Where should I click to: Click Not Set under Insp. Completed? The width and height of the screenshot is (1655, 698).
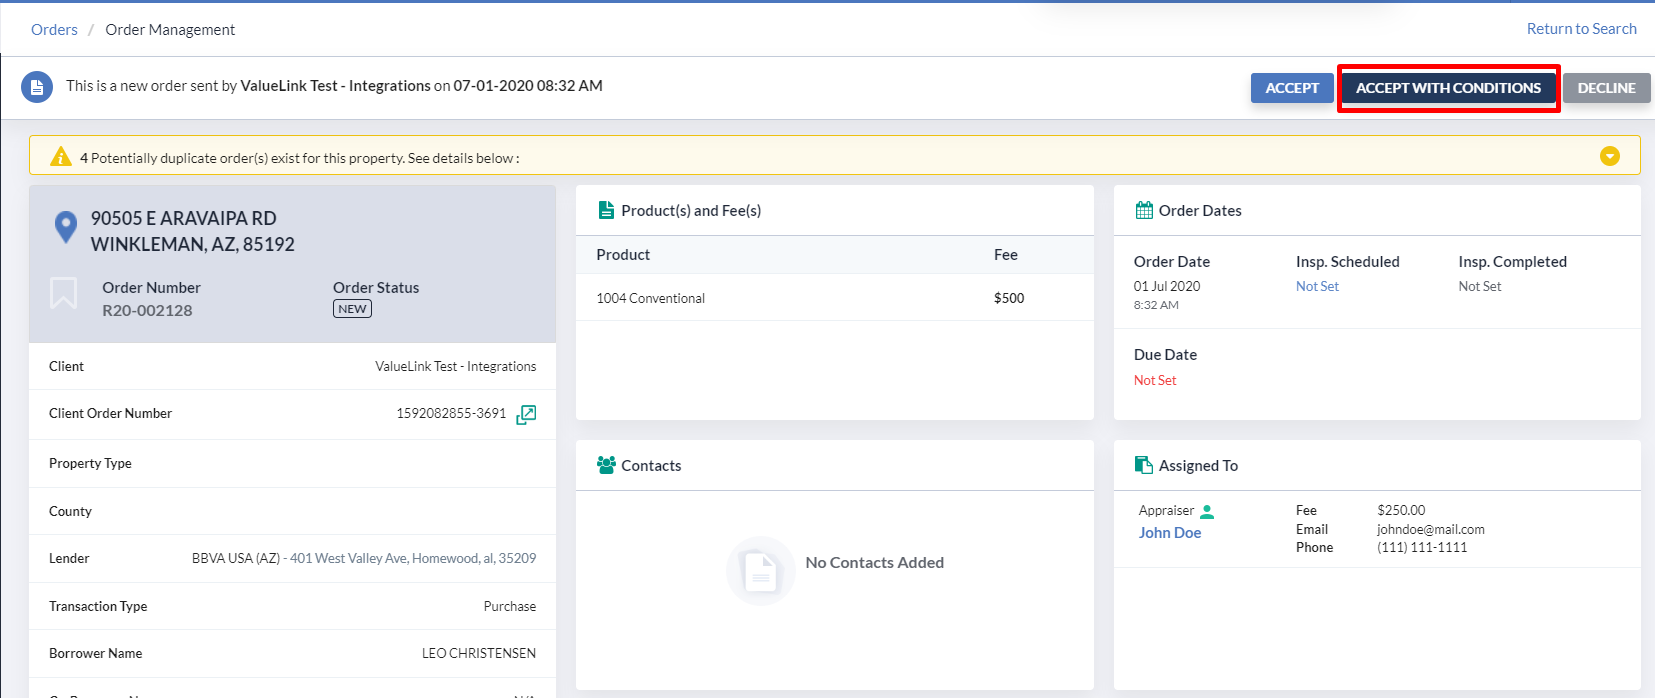point(1480,286)
